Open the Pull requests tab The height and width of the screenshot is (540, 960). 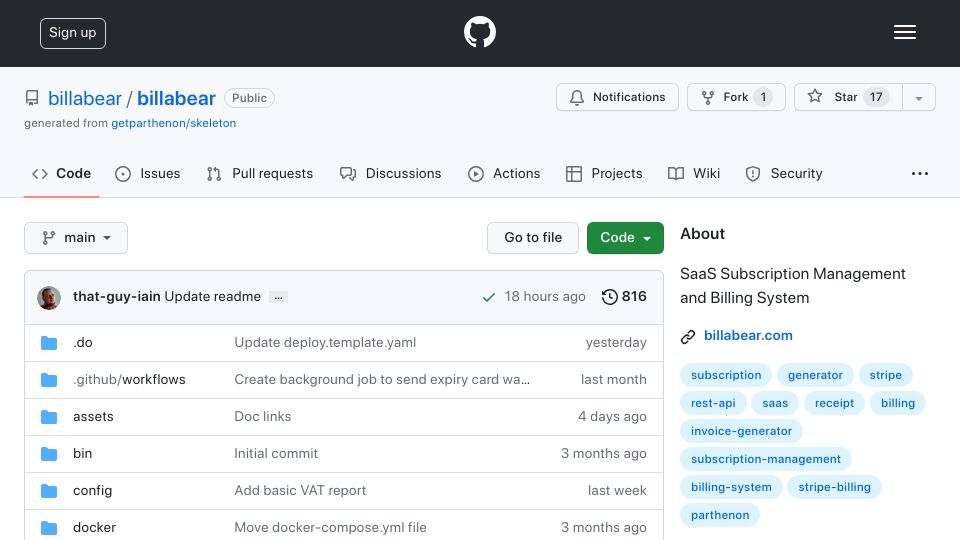tap(260, 174)
